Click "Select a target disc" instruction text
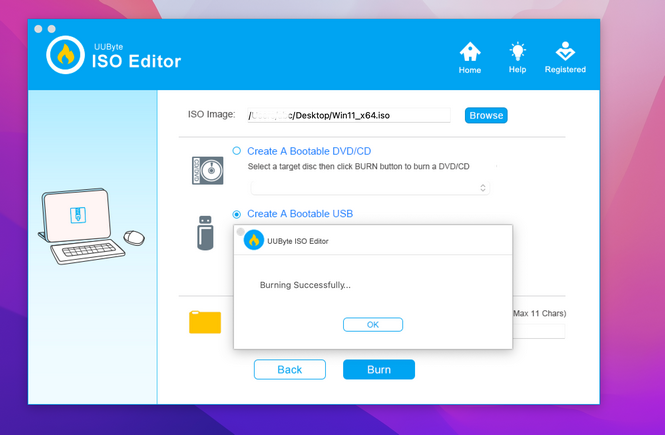Image resolution: width=665 pixels, height=435 pixels. pos(358,166)
